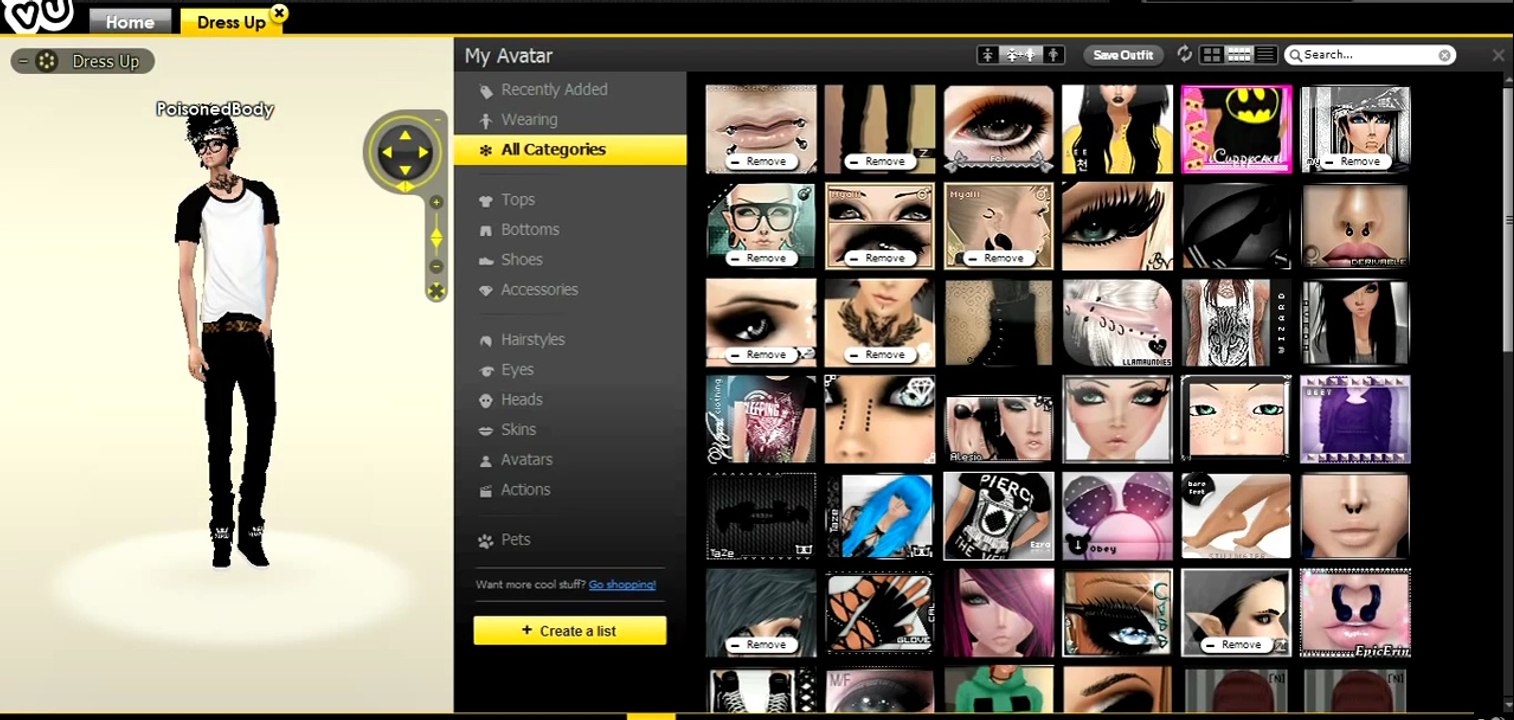The height and width of the screenshot is (720, 1514).
Task: Remove the pierced lips item
Action: pyautogui.click(x=759, y=161)
